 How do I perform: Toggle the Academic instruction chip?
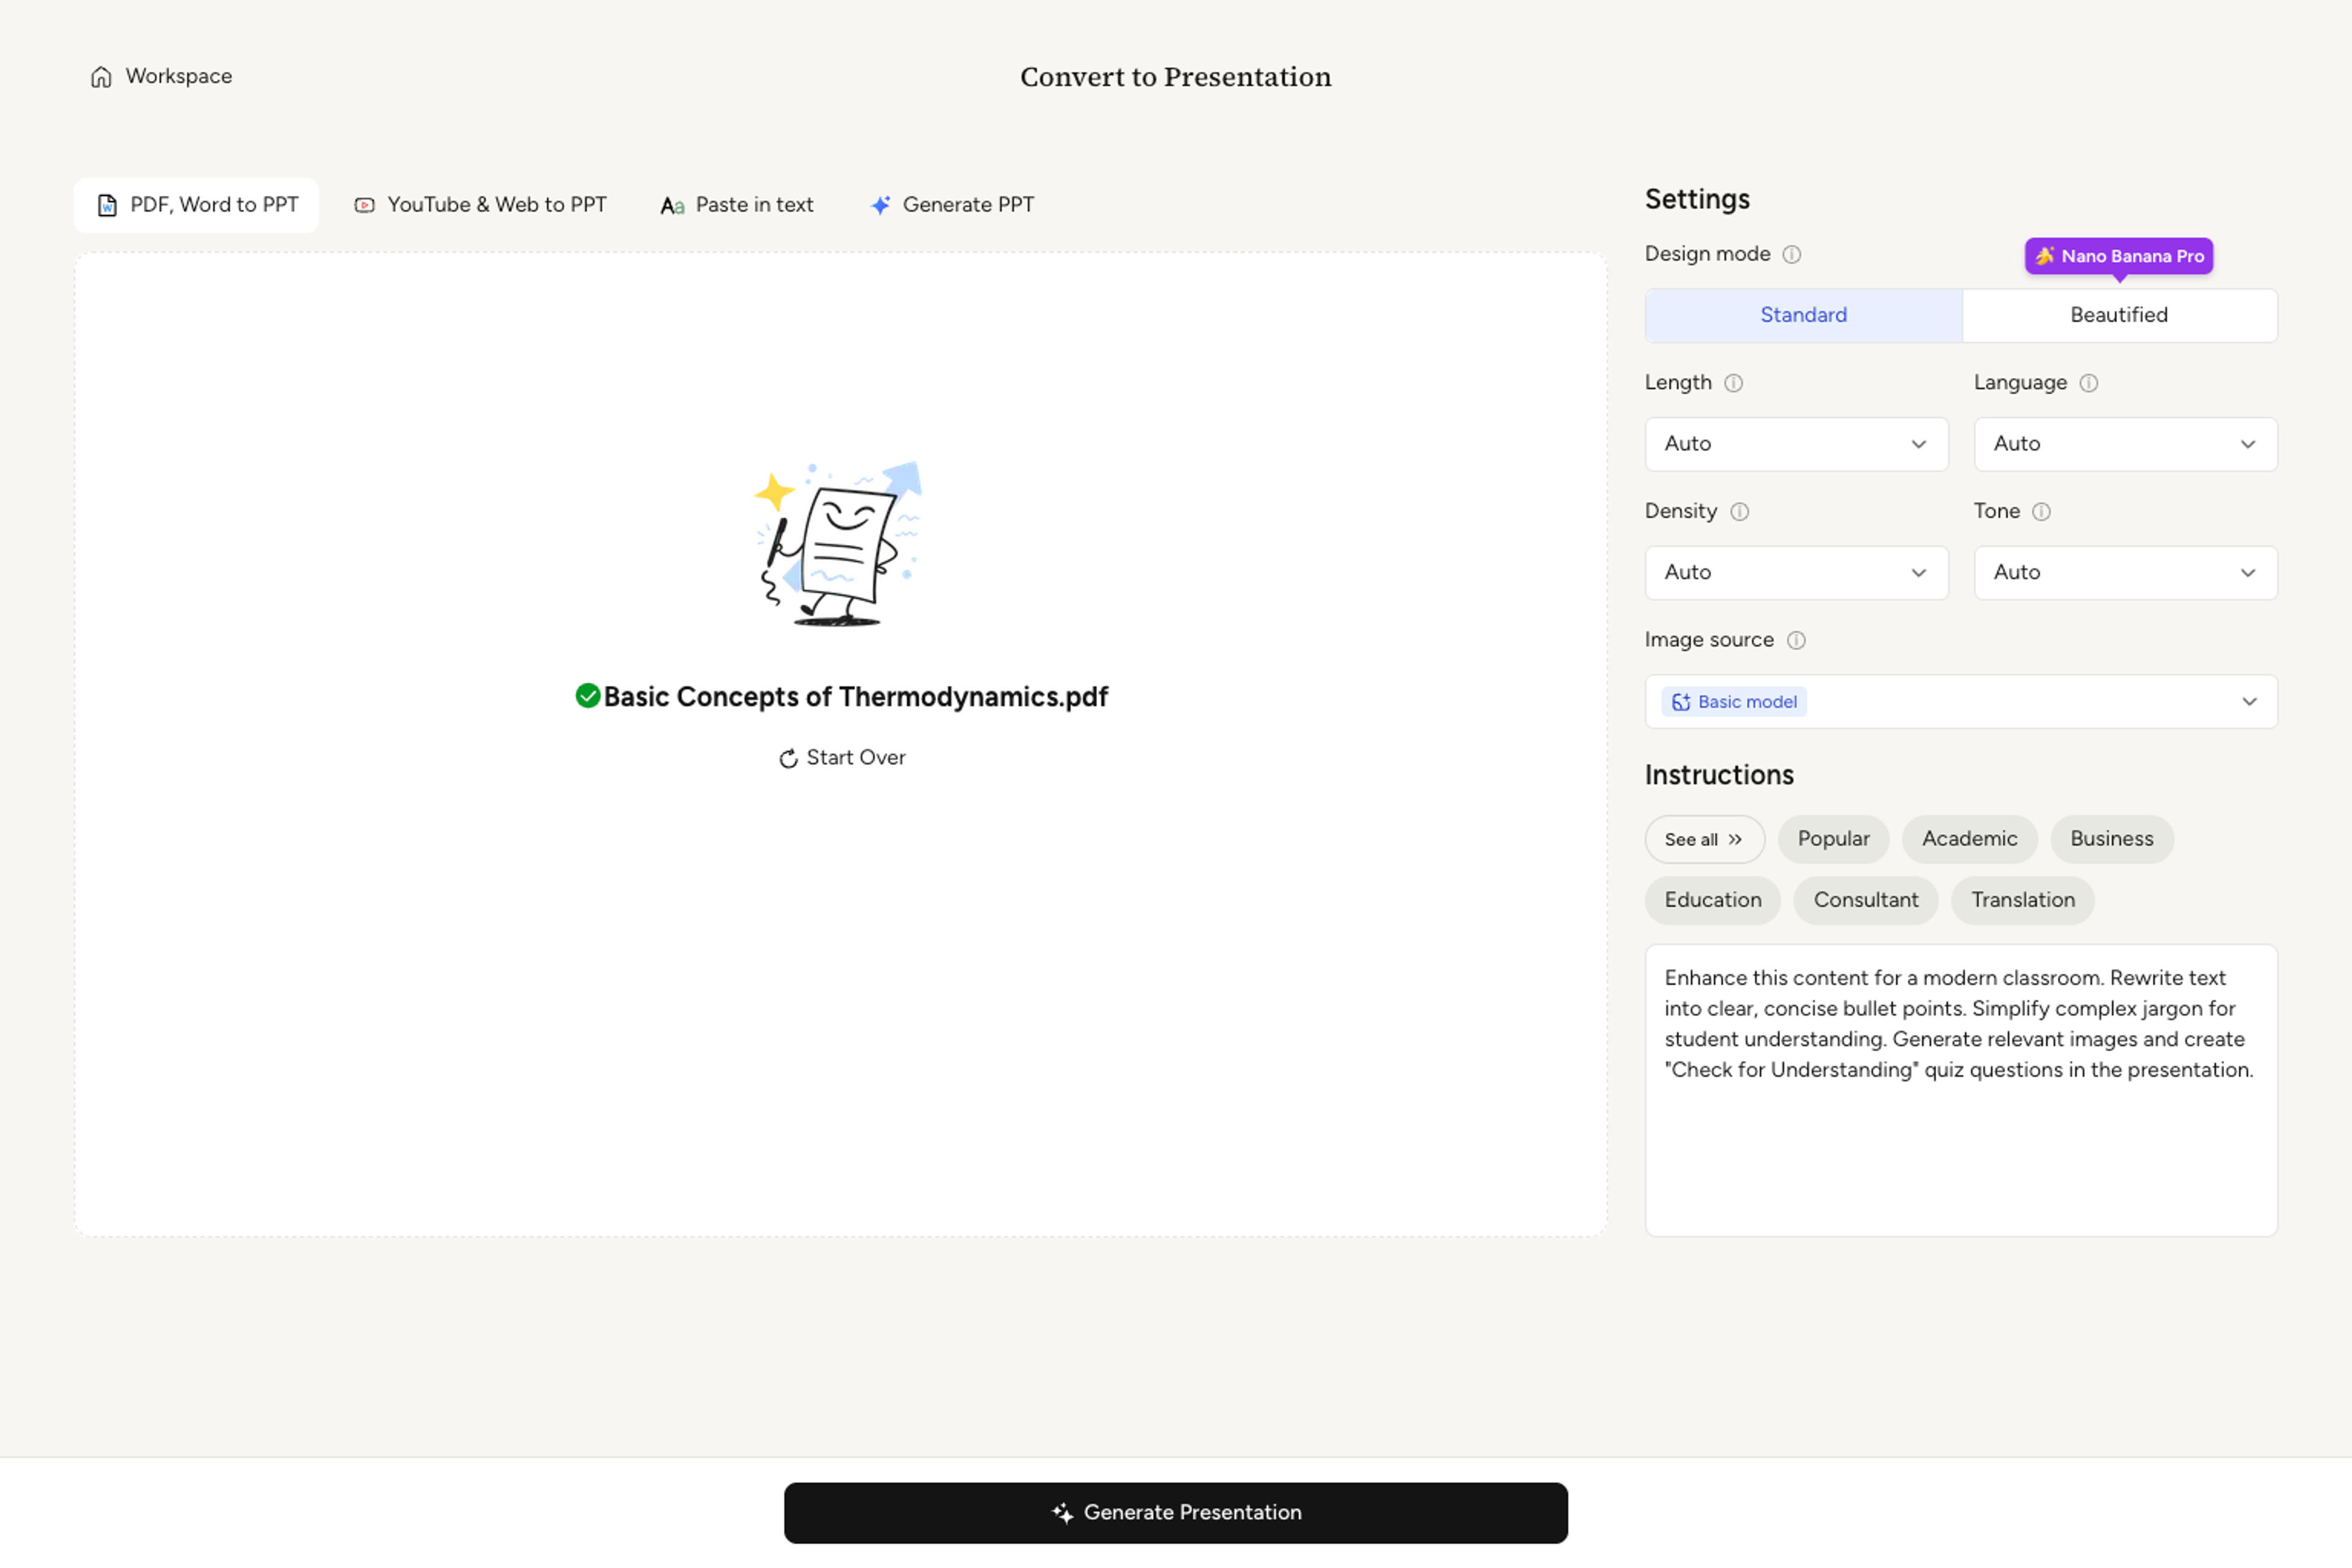(x=1969, y=839)
